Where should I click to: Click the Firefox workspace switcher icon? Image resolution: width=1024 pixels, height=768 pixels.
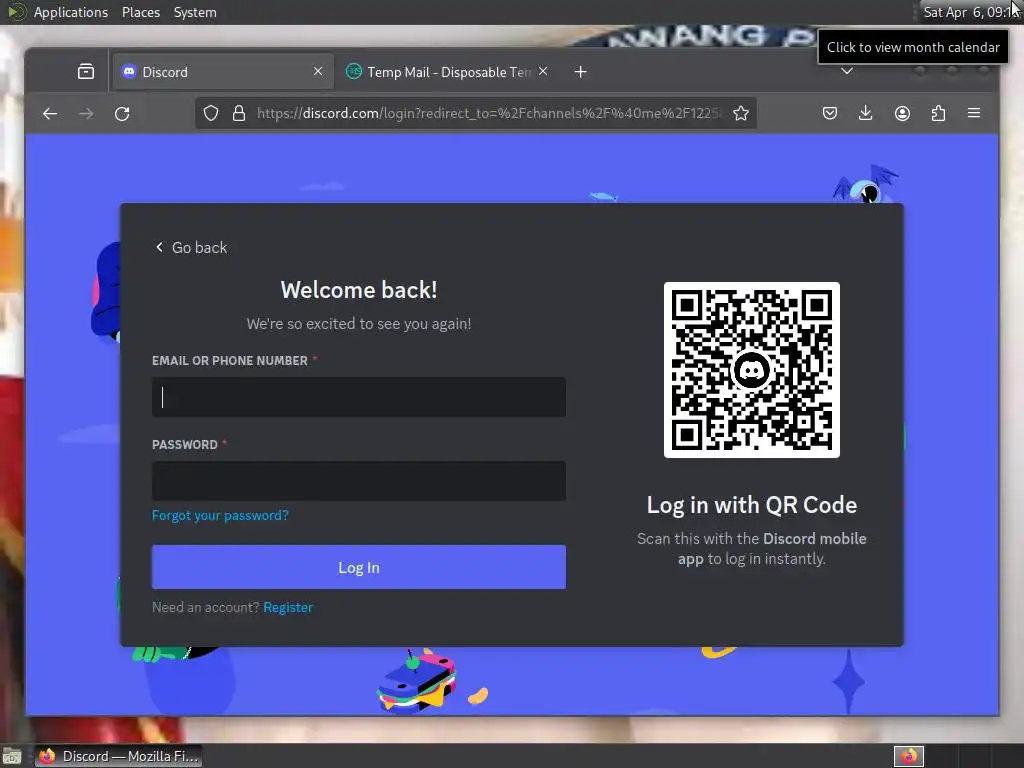coord(908,756)
